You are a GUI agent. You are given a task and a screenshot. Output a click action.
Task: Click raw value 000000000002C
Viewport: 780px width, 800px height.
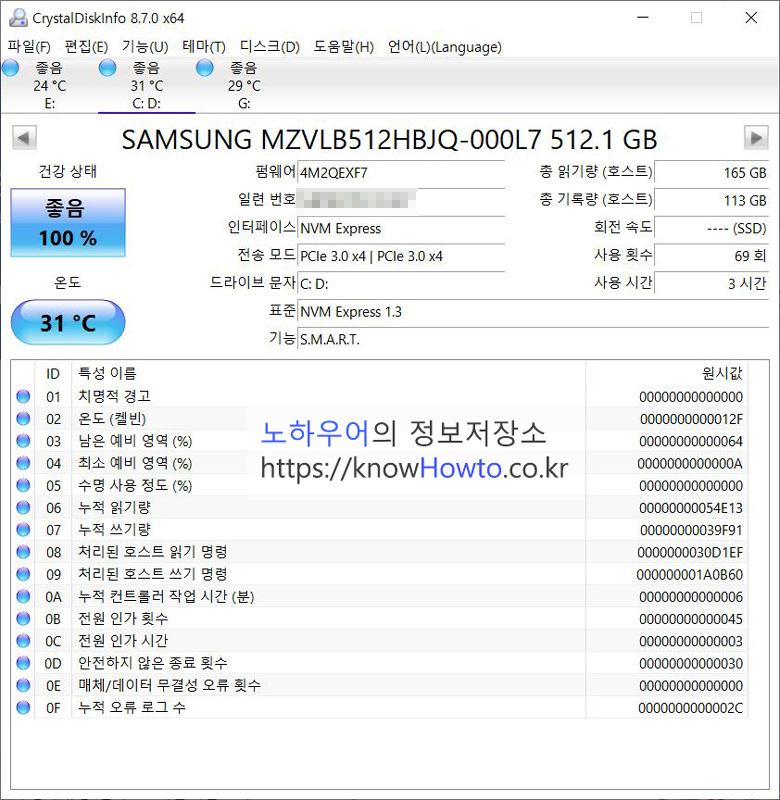(x=691, y=708)
